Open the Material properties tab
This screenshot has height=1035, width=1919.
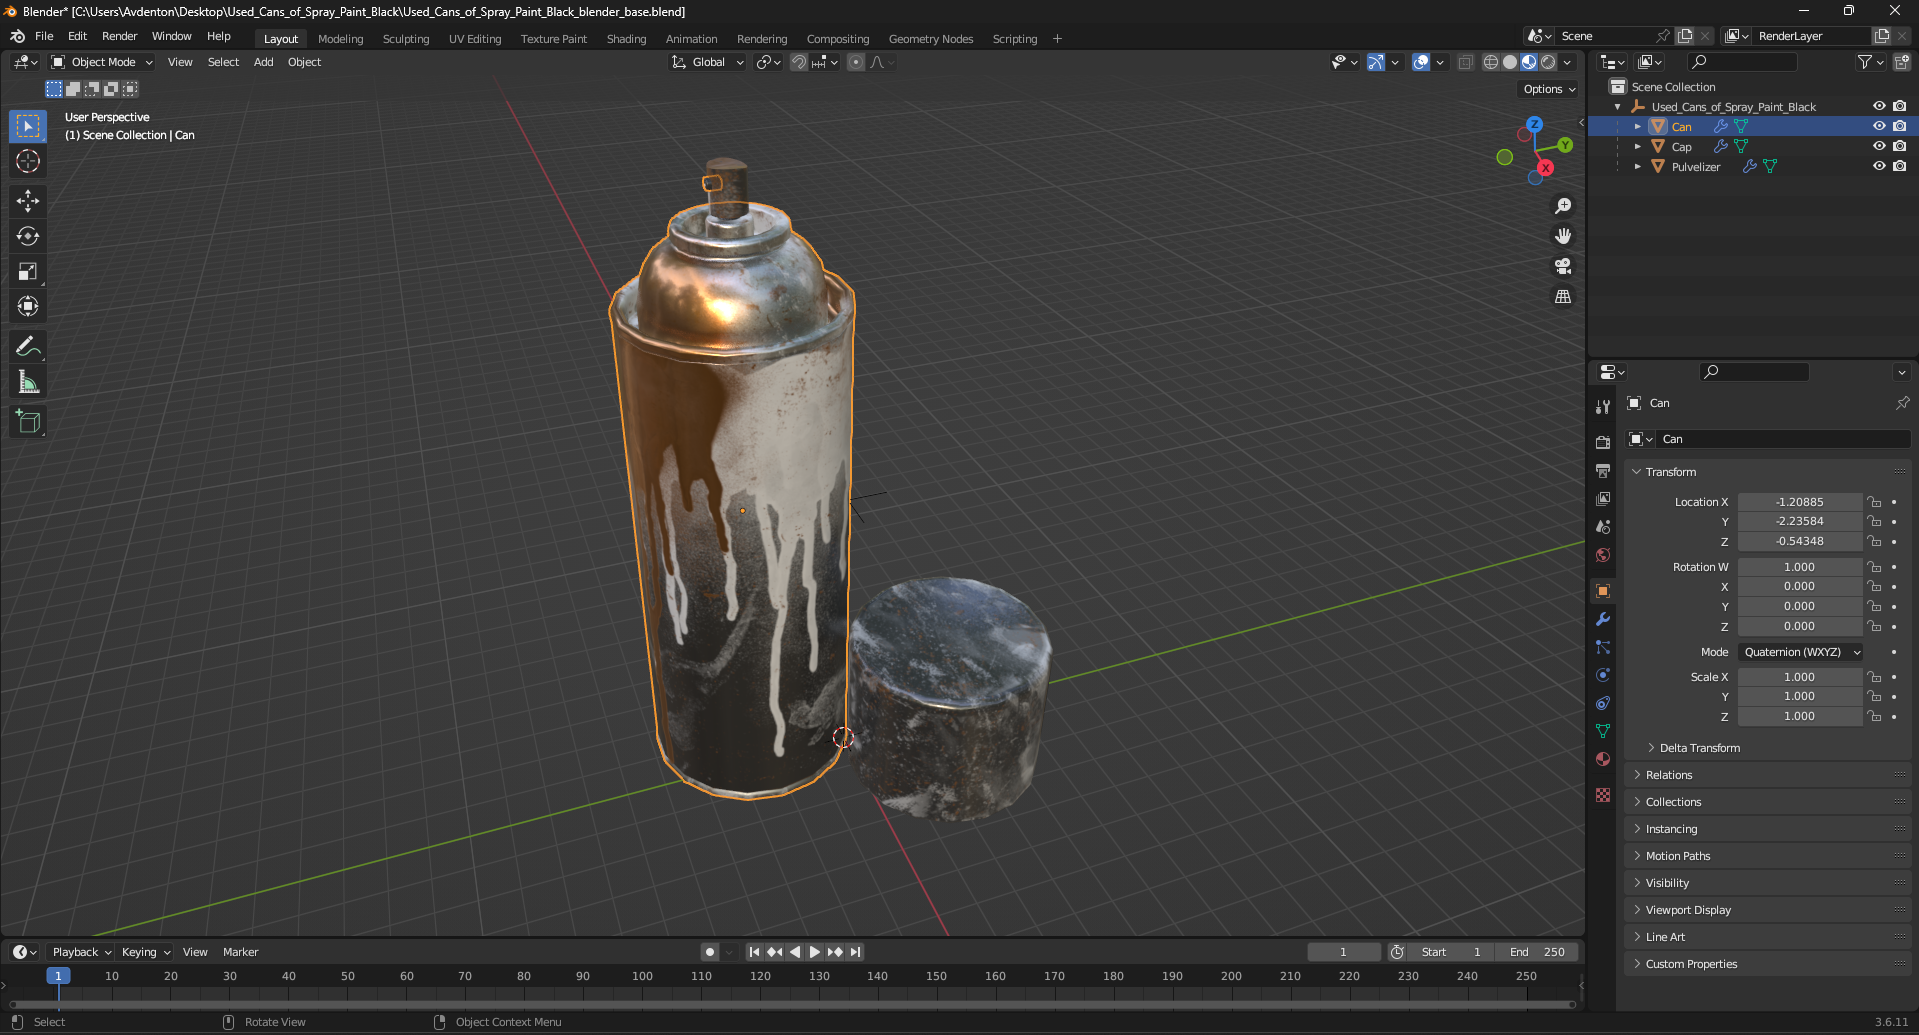pyautogui.click(x=1603, y=759)
